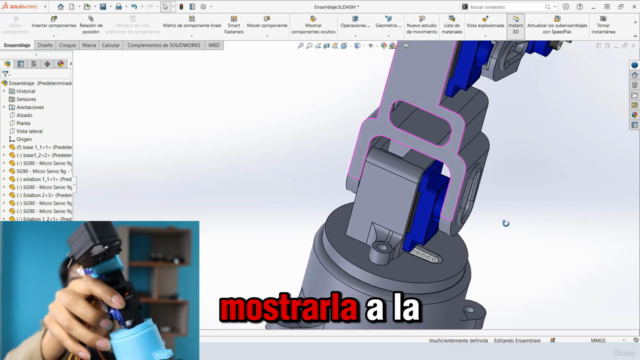Expand base1_2<2> component node
This screenshot has height=360, width=640.
(4, 155)
